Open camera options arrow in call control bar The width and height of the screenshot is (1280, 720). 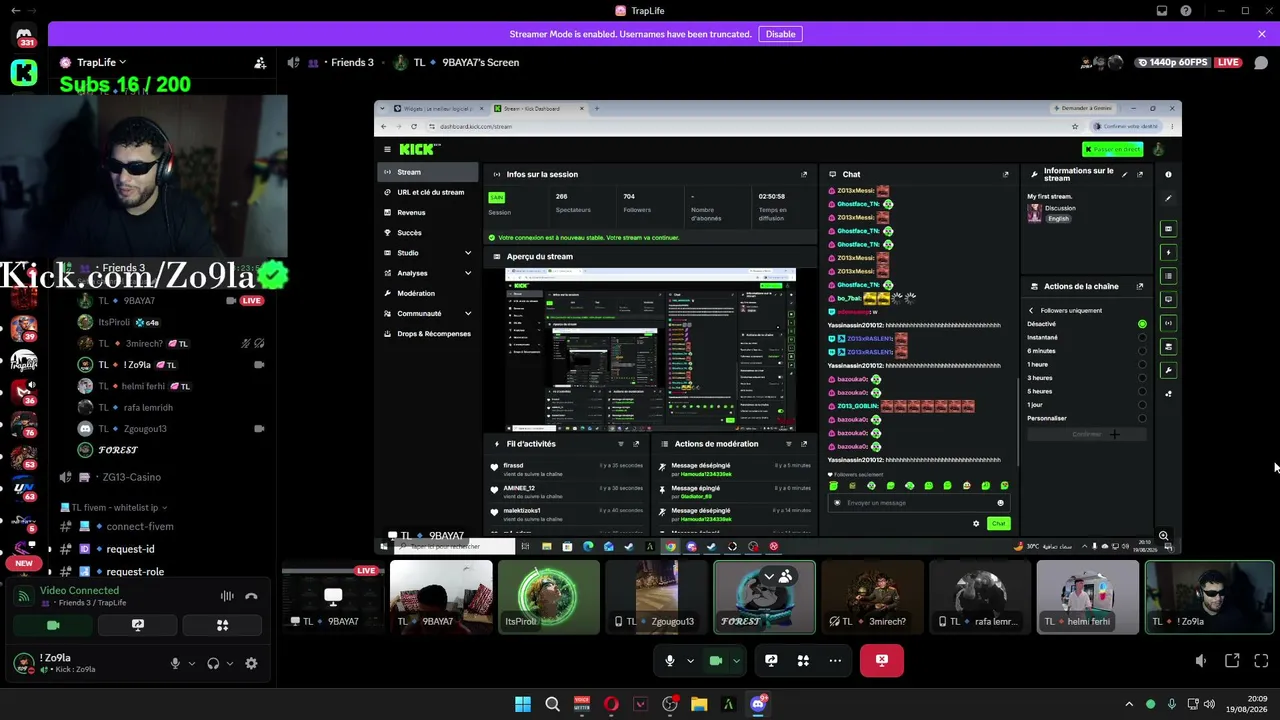tap(736, 661)
